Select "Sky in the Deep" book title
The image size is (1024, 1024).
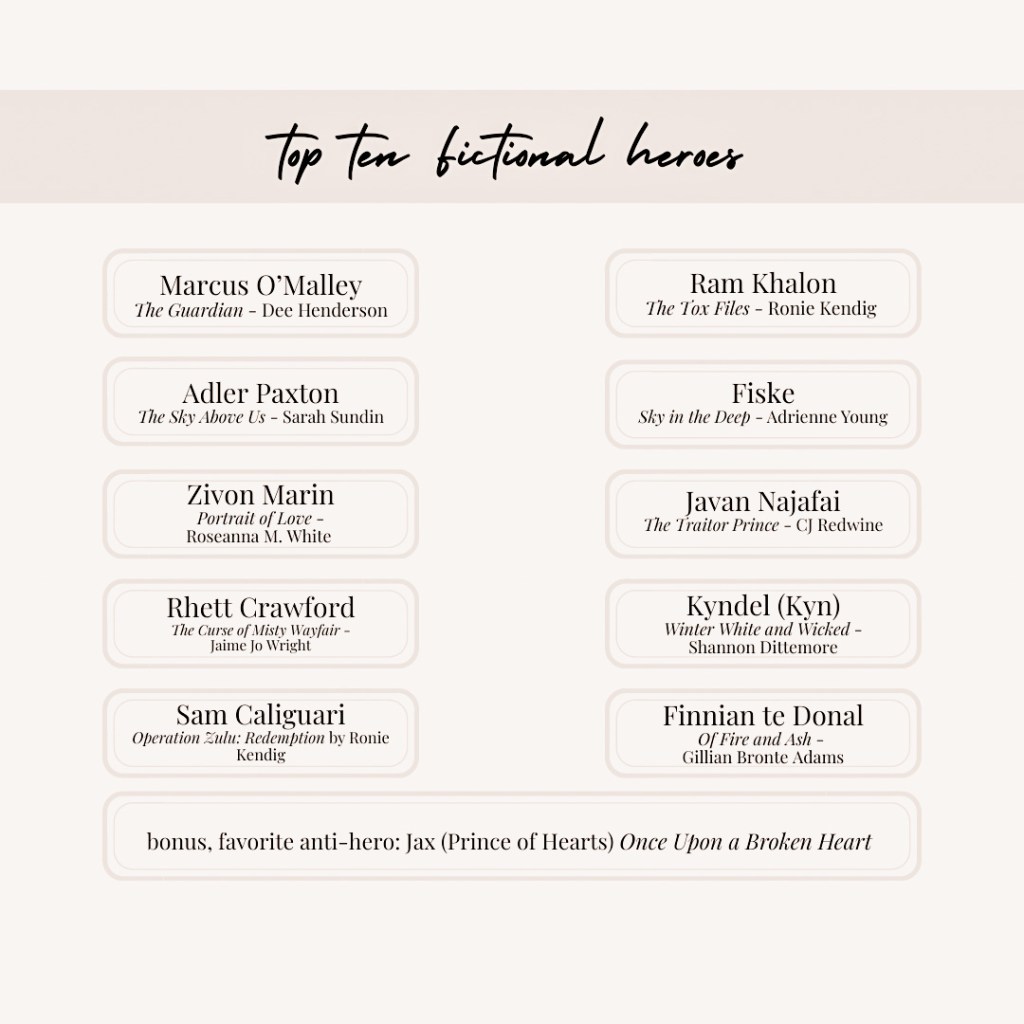[x=694, y=417]
